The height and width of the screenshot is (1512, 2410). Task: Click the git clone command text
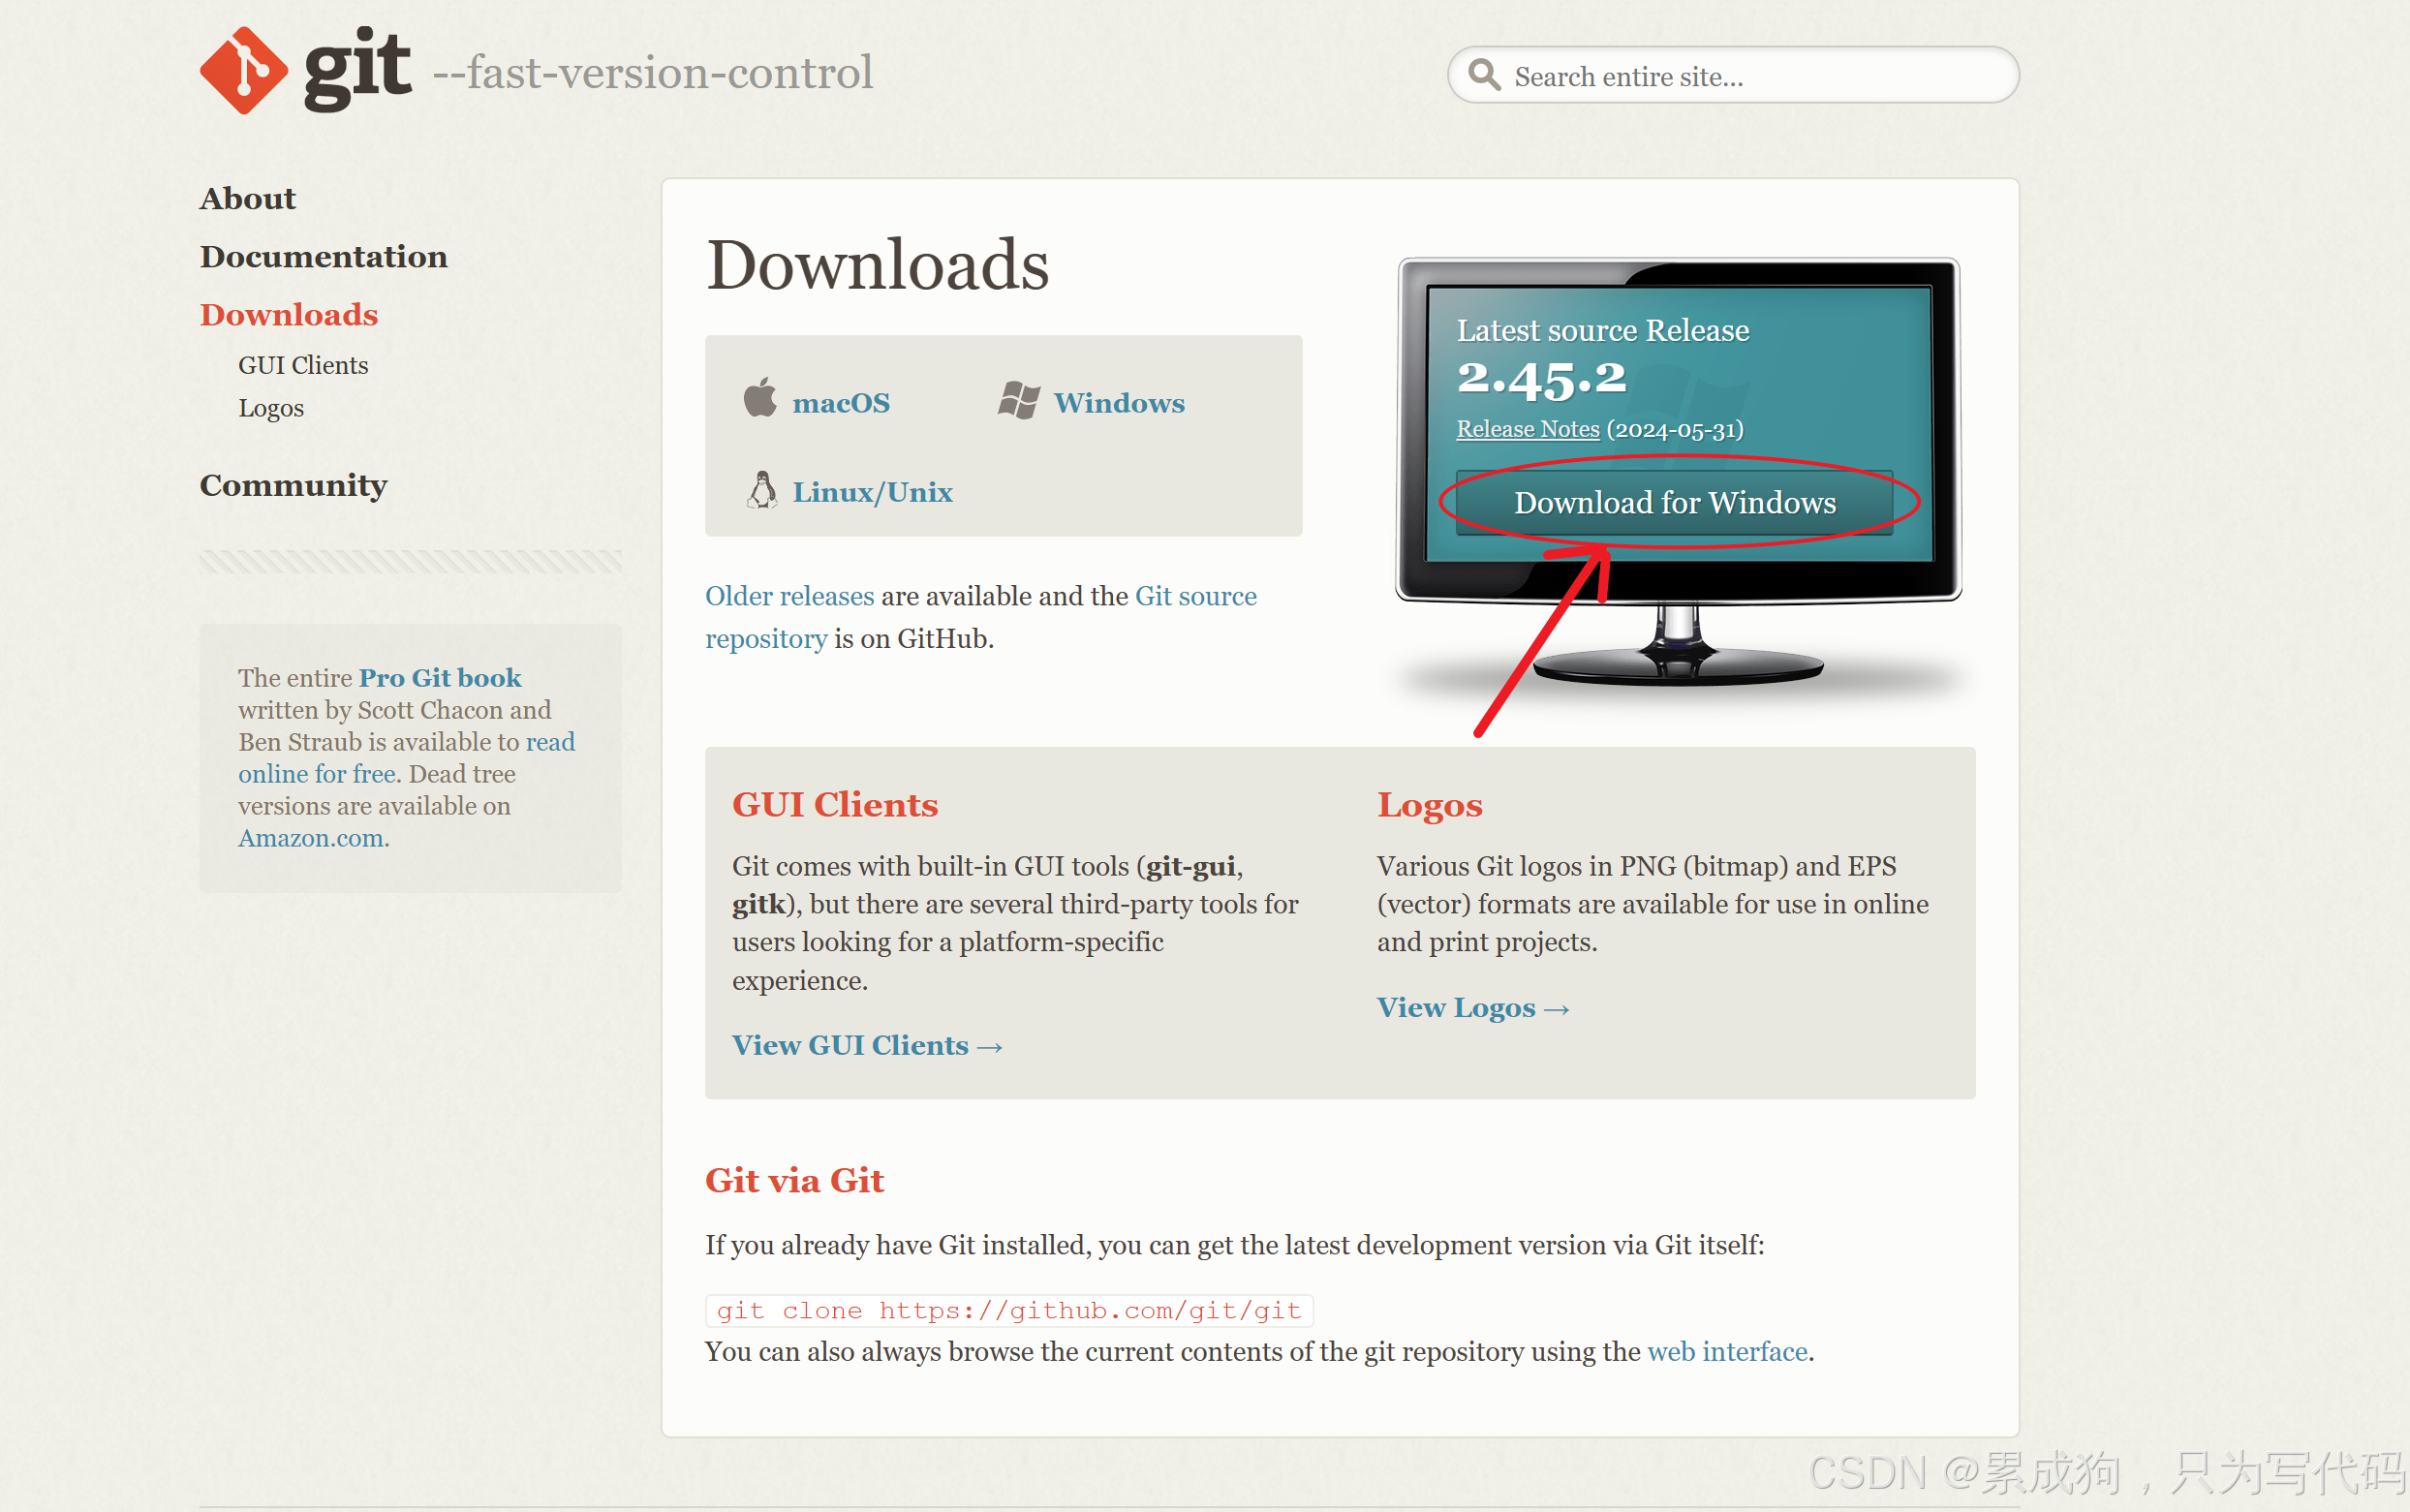pos(1009,1310)
